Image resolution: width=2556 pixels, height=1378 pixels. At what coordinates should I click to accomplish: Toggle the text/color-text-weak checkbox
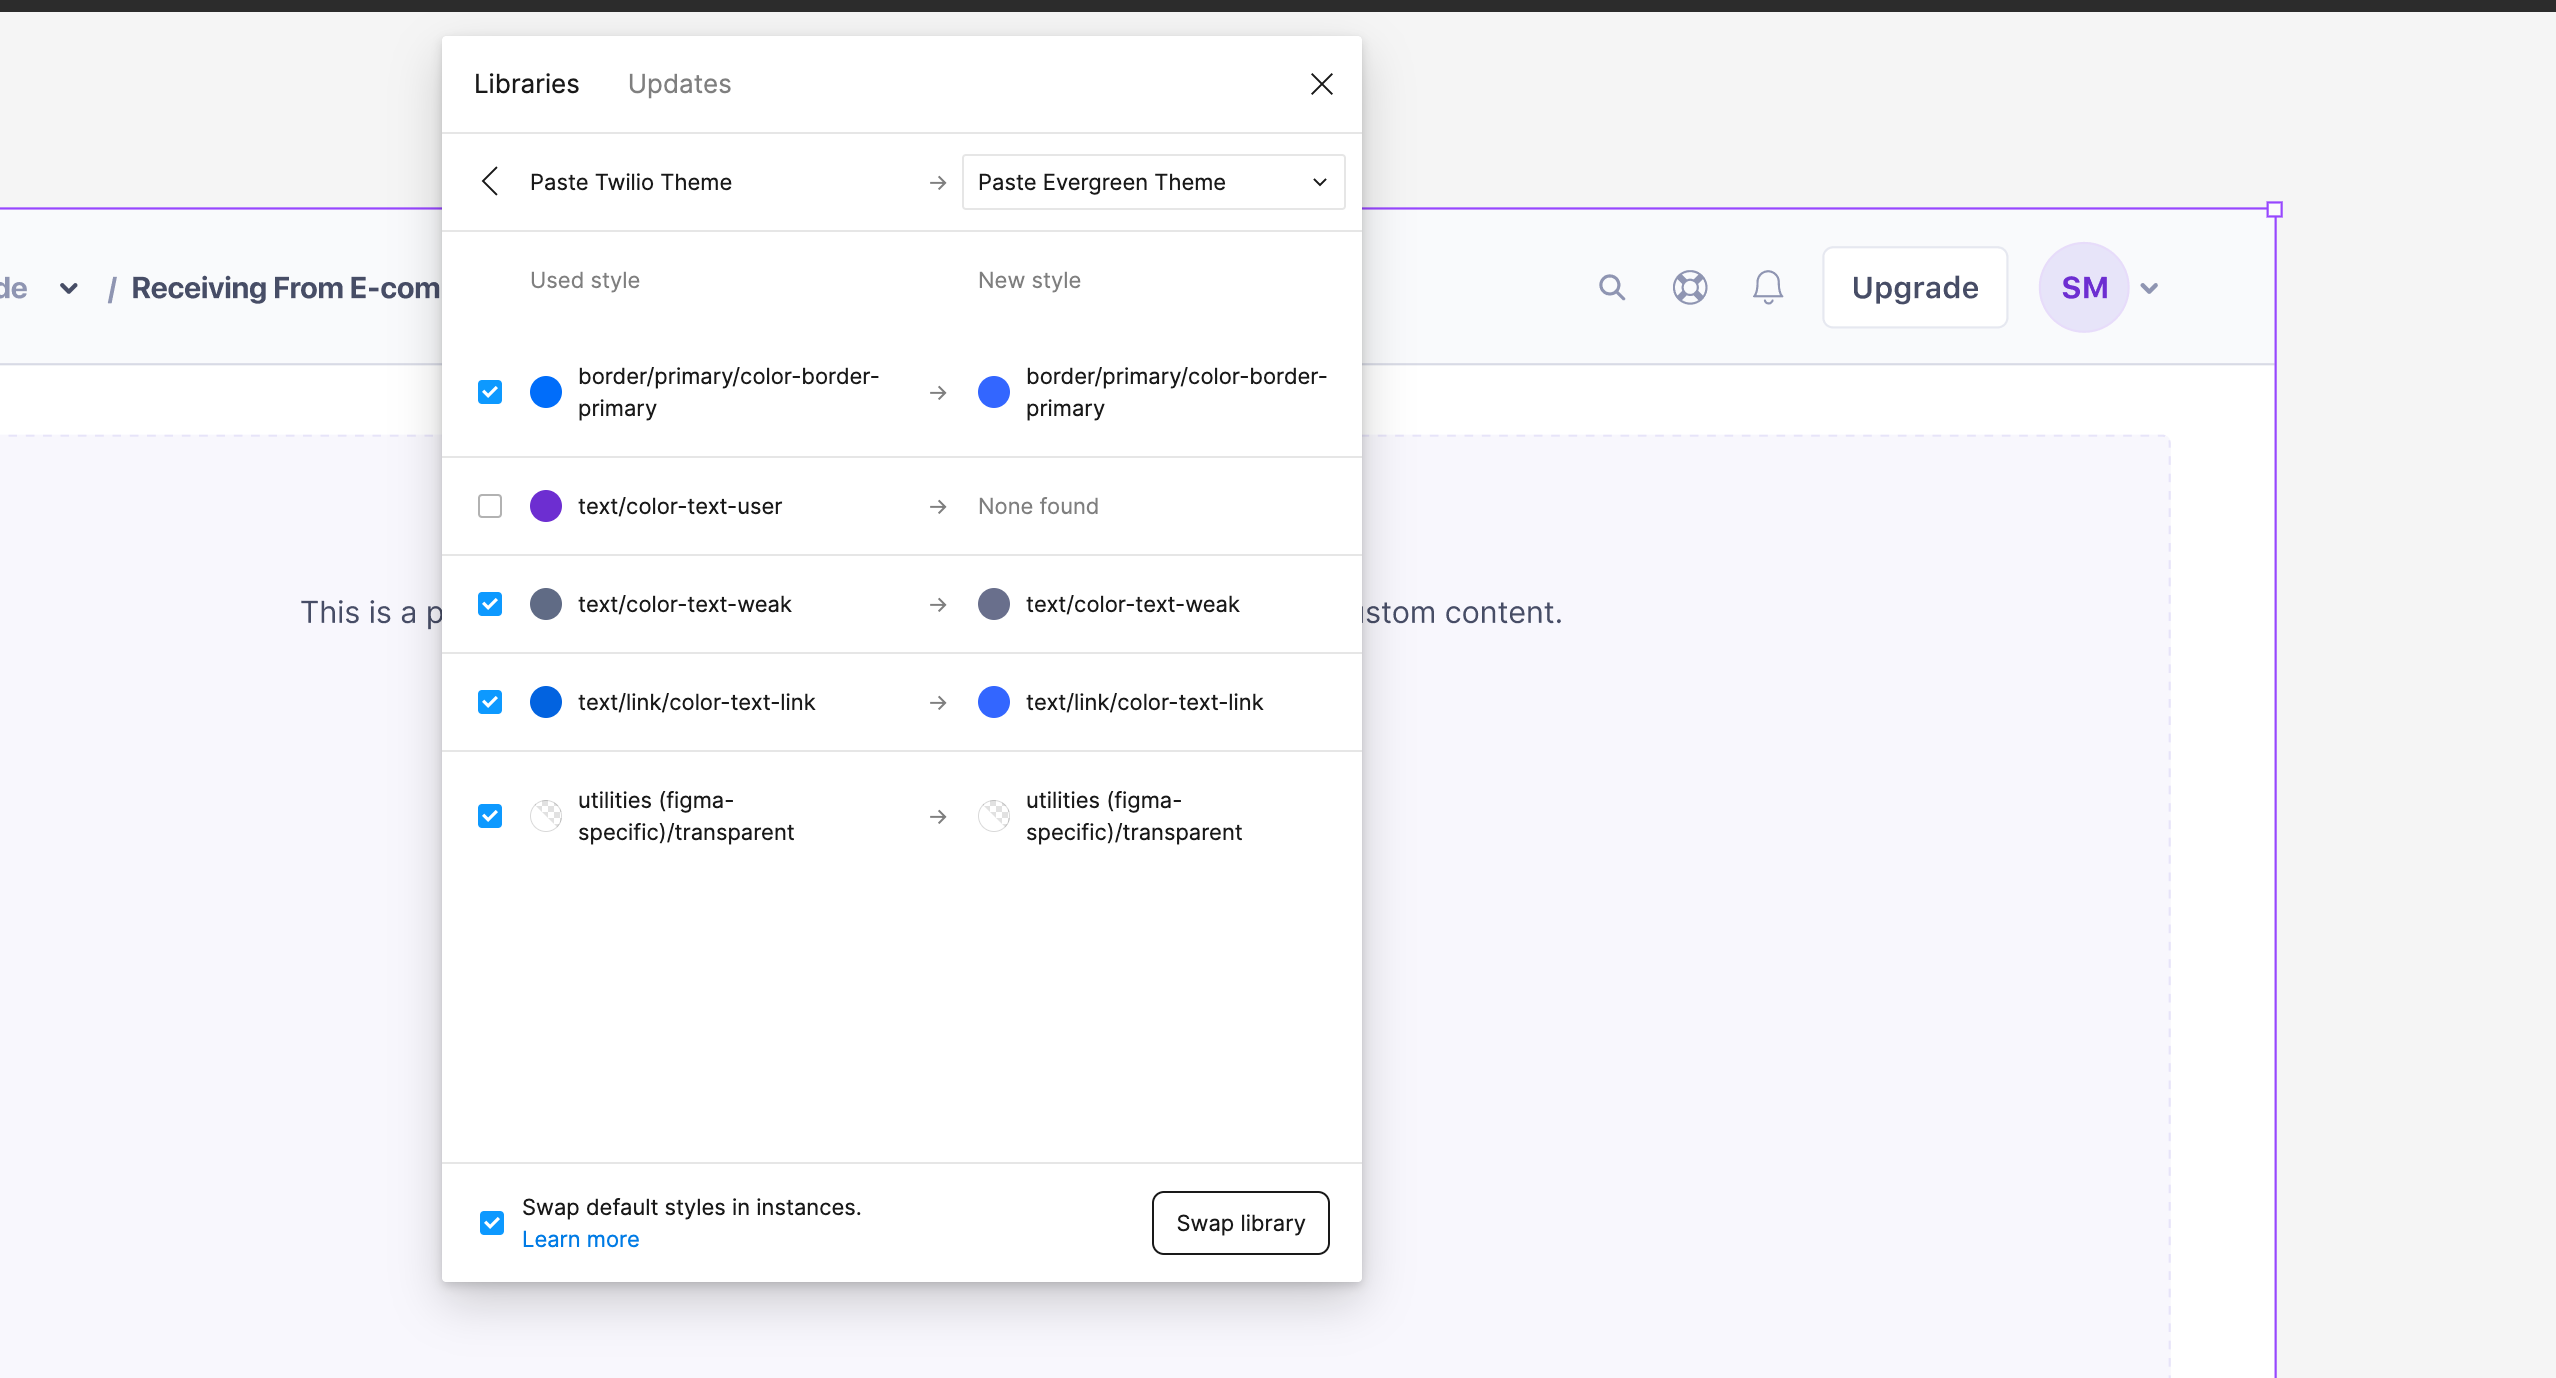point(490,604)
